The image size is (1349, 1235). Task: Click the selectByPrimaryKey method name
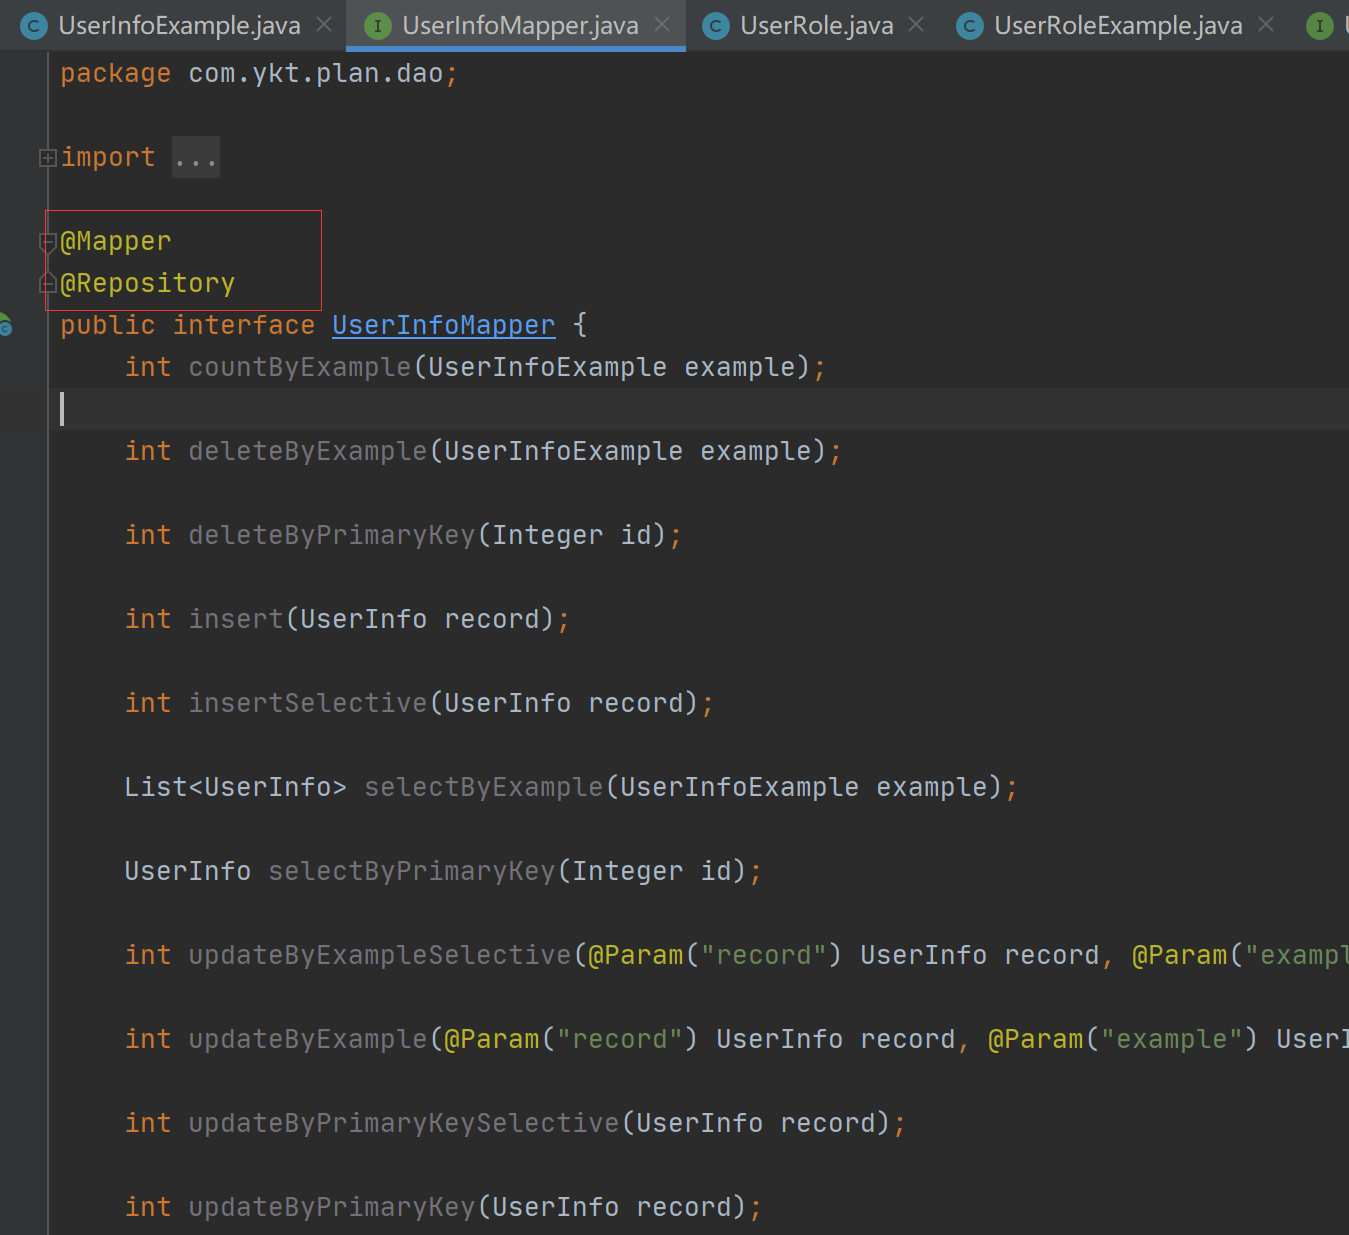pos(411,871)
